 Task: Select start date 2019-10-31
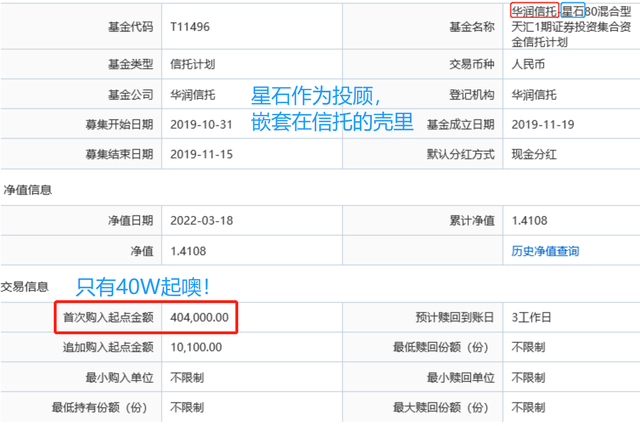201,124
